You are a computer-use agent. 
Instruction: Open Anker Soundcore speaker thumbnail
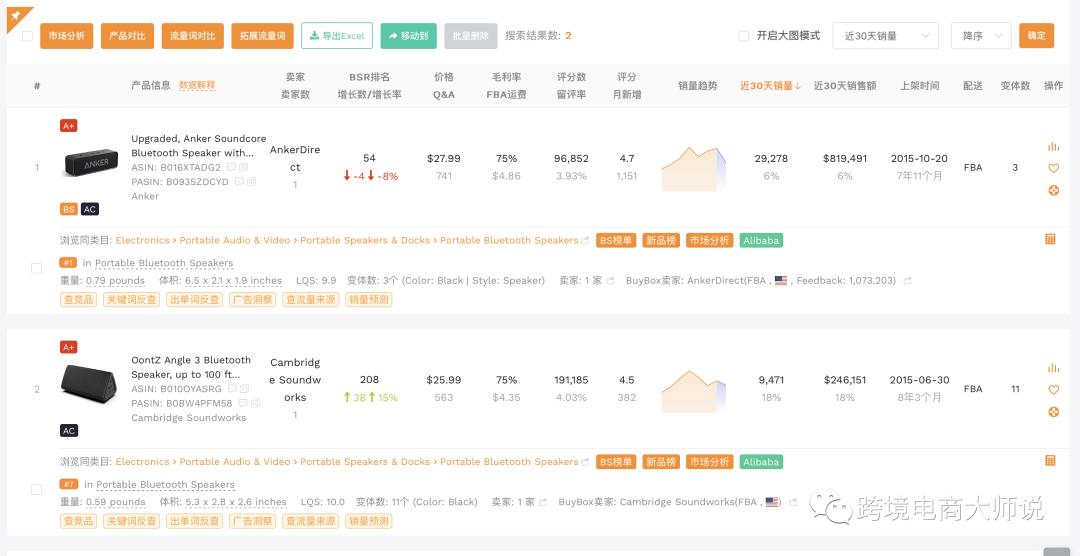point(91,163)
